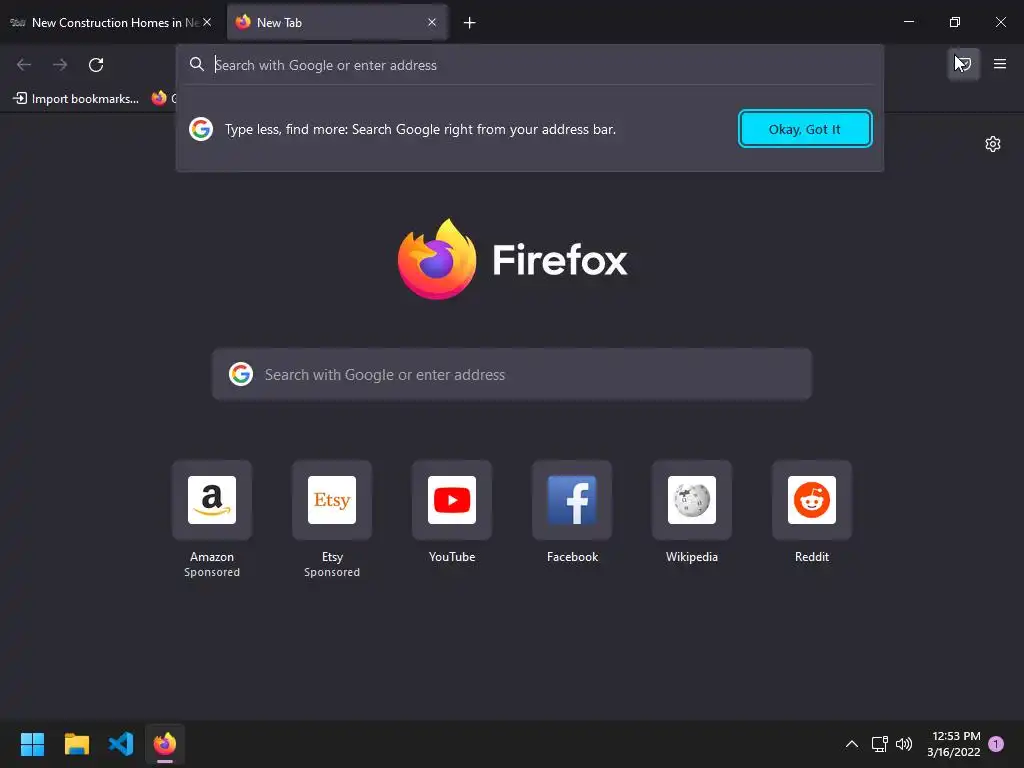Launch Visual Studio Code from taskbar
This screenshot has height=768, width=1024.
click(x=121, y=744)
